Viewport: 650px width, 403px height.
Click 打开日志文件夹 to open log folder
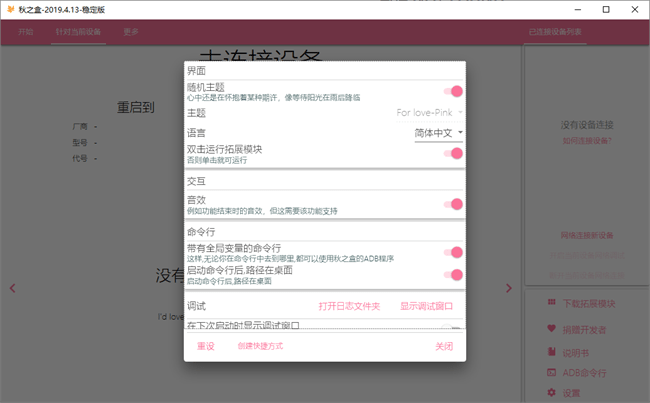[348, 306]
